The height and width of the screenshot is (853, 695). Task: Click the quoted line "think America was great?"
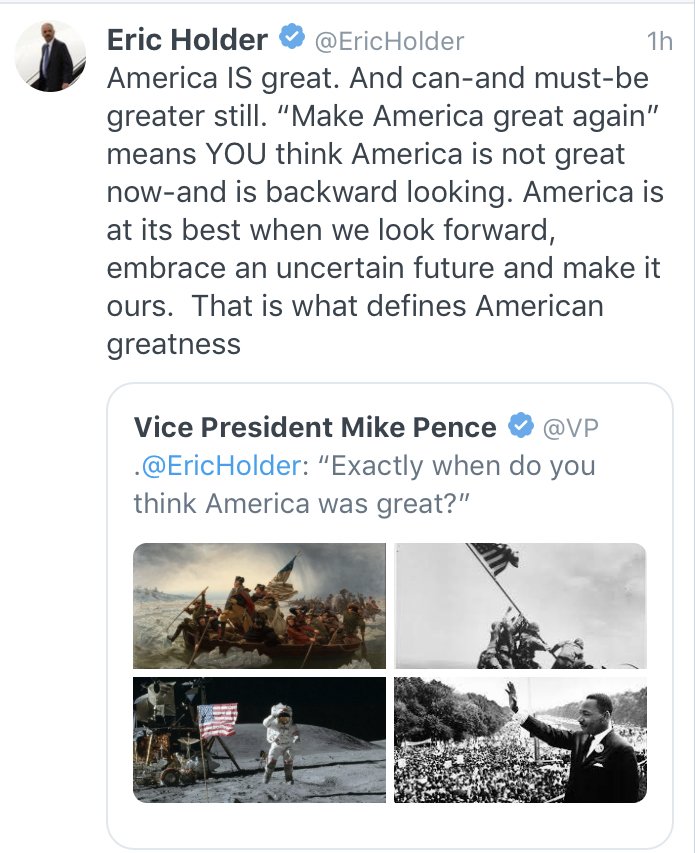pyautogui.click(x=300, y=503)
